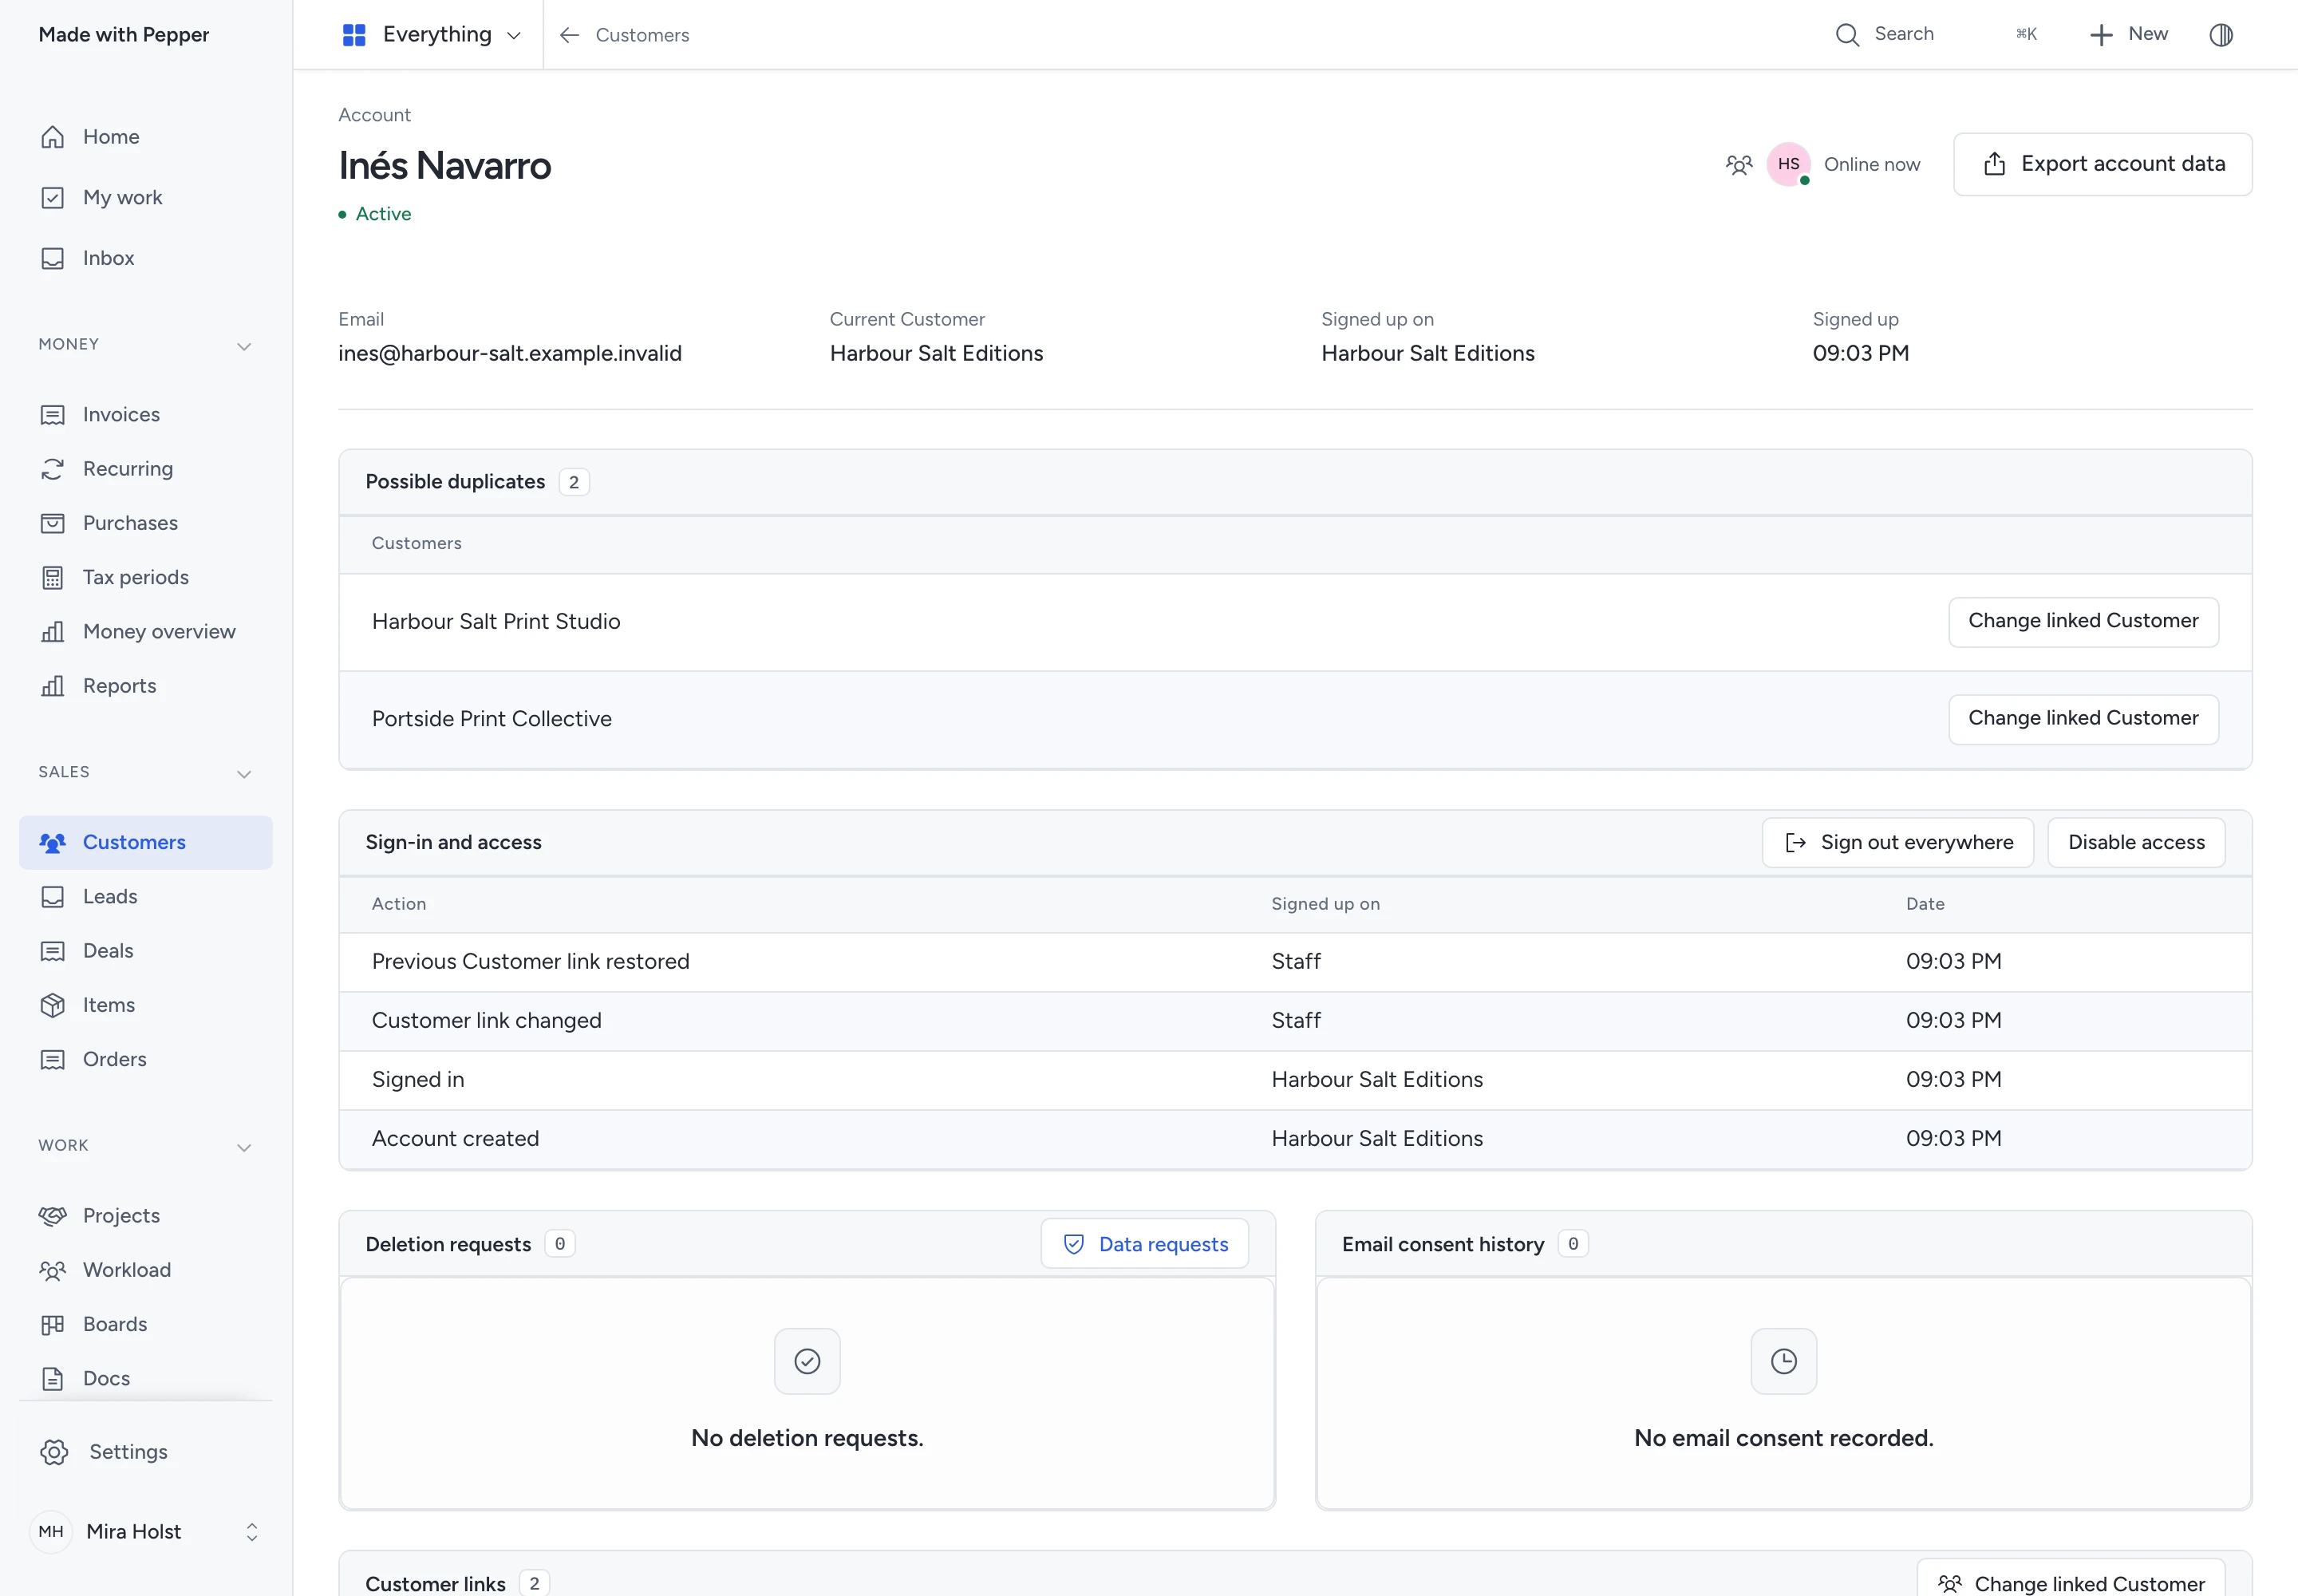Click the back arrow beside Customers

570,35
